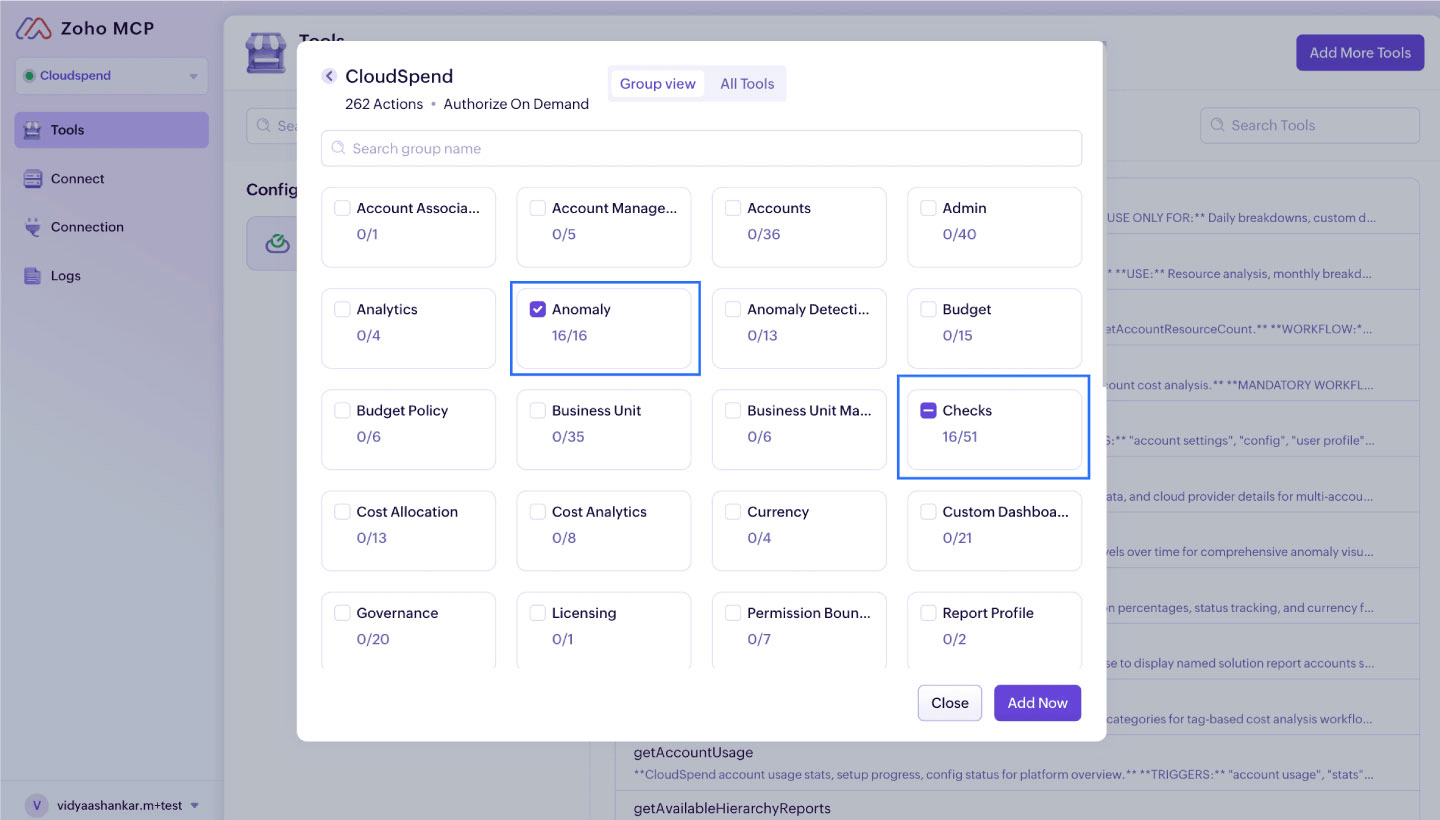Click the 0/36 count under Accounts
Screen dimensions: 1440x820
(x=764, y=235)
